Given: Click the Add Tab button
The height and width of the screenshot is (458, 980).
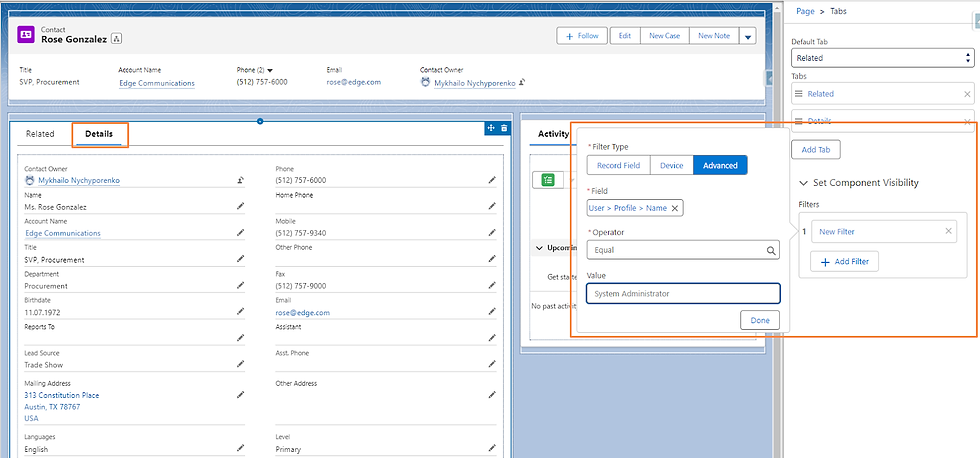Looking at the screenshot, I should point(816,150).
